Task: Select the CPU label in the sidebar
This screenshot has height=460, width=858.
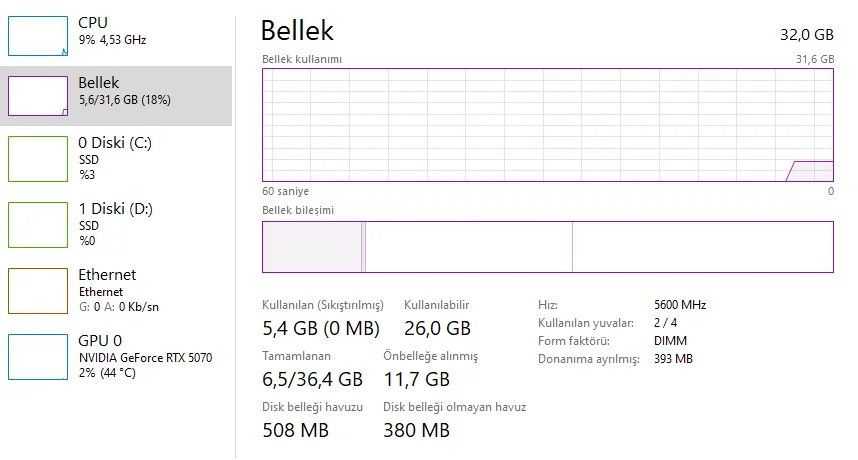Action: (x=93, y=22)
